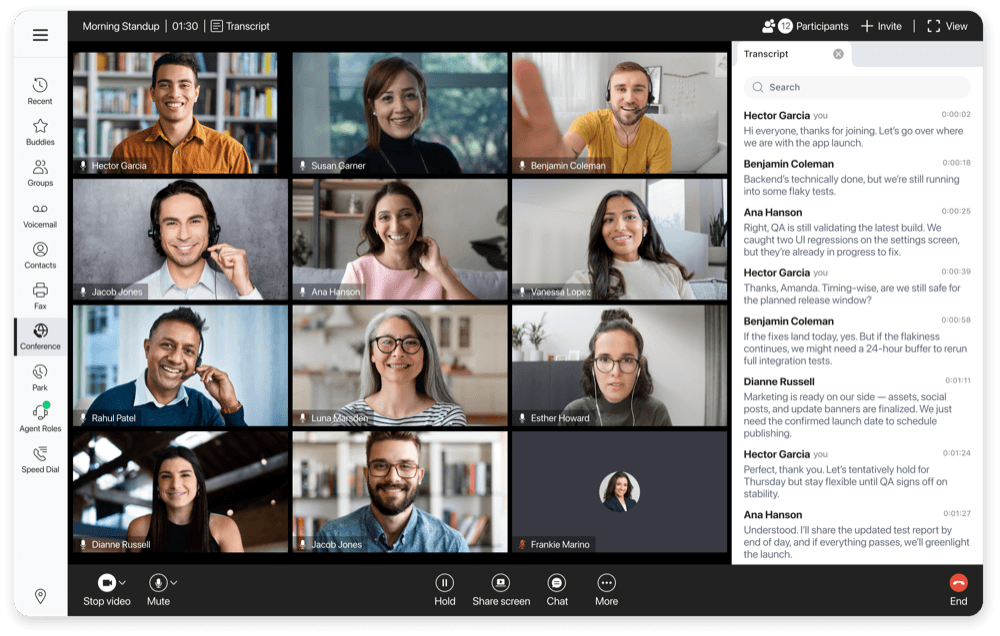Put the call on Hold
The image size is (1000, 636).
pos(444,582)
